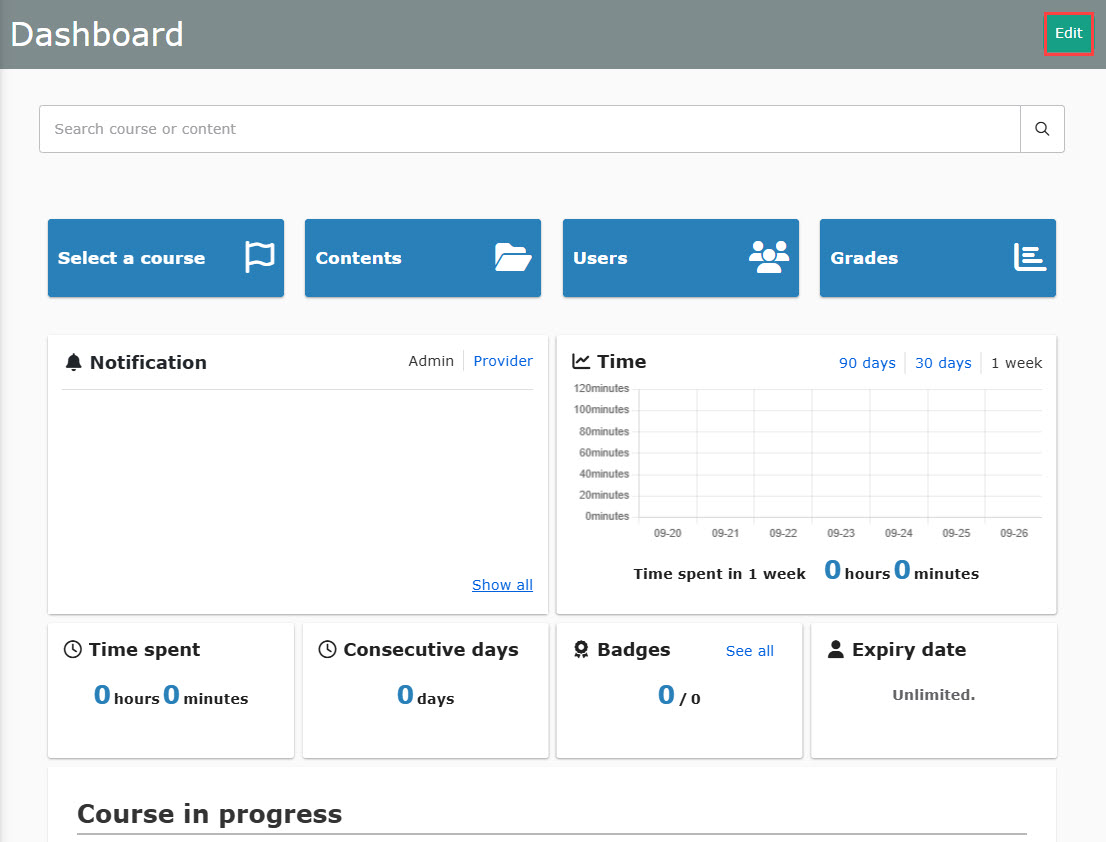Click the line chart icon beside Time
Screen dimensions: 1106x842
(x=581, y=361)
